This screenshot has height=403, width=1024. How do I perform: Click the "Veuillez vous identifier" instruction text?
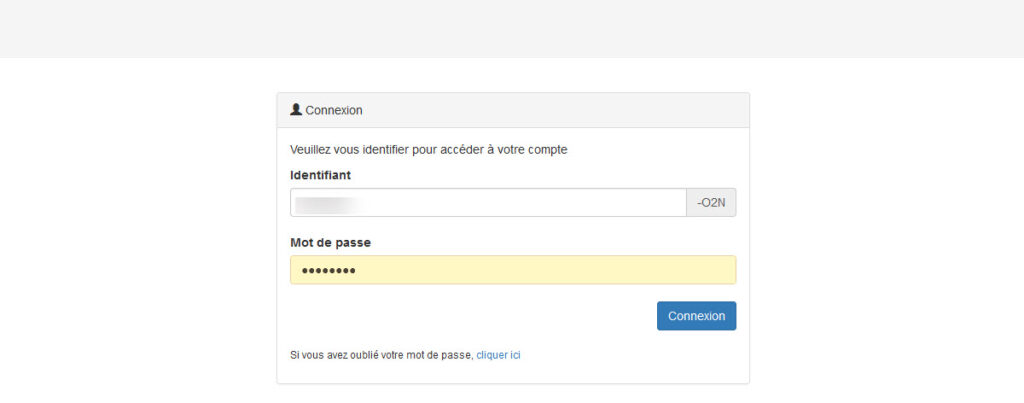pyautogui.click(x=428, y=150)
